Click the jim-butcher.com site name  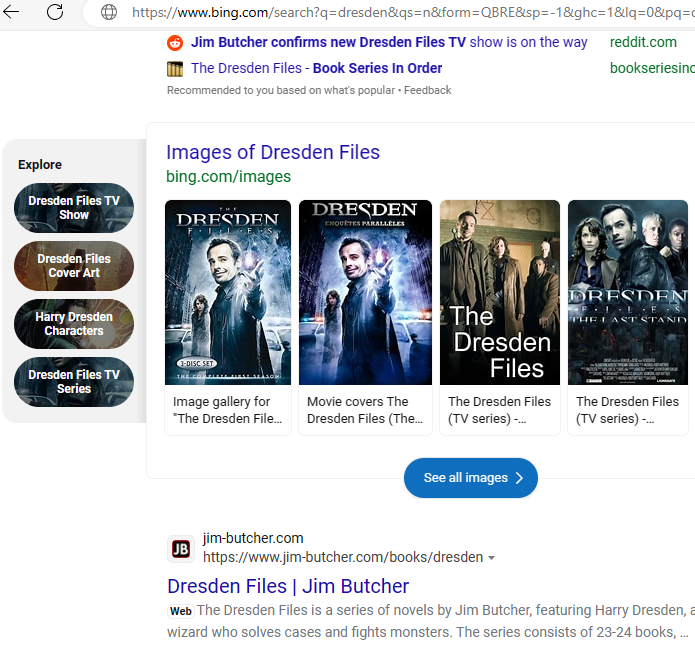[253, 538]
